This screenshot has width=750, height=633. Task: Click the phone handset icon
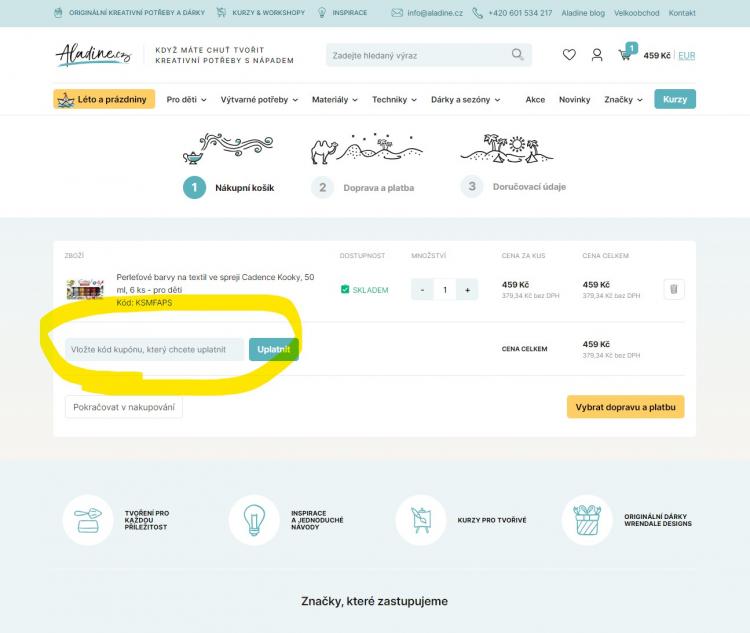(477, 13)
